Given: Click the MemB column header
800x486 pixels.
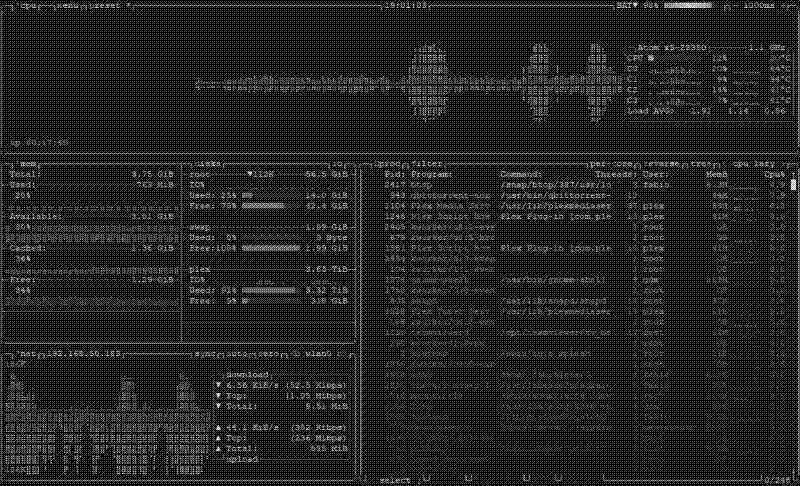Looking at the screenshot, I should 717,174.
